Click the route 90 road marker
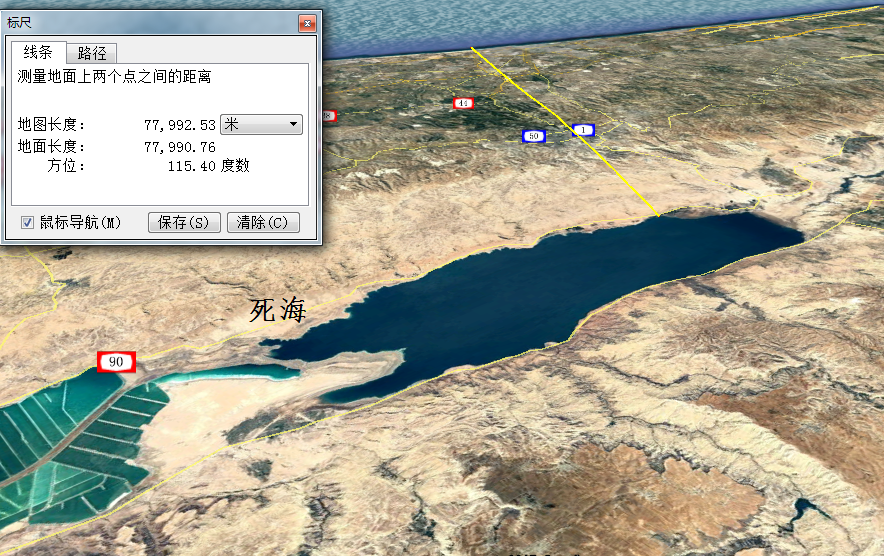Image resolution: width=884 pixels, height=556 pixels. (116, 362)
